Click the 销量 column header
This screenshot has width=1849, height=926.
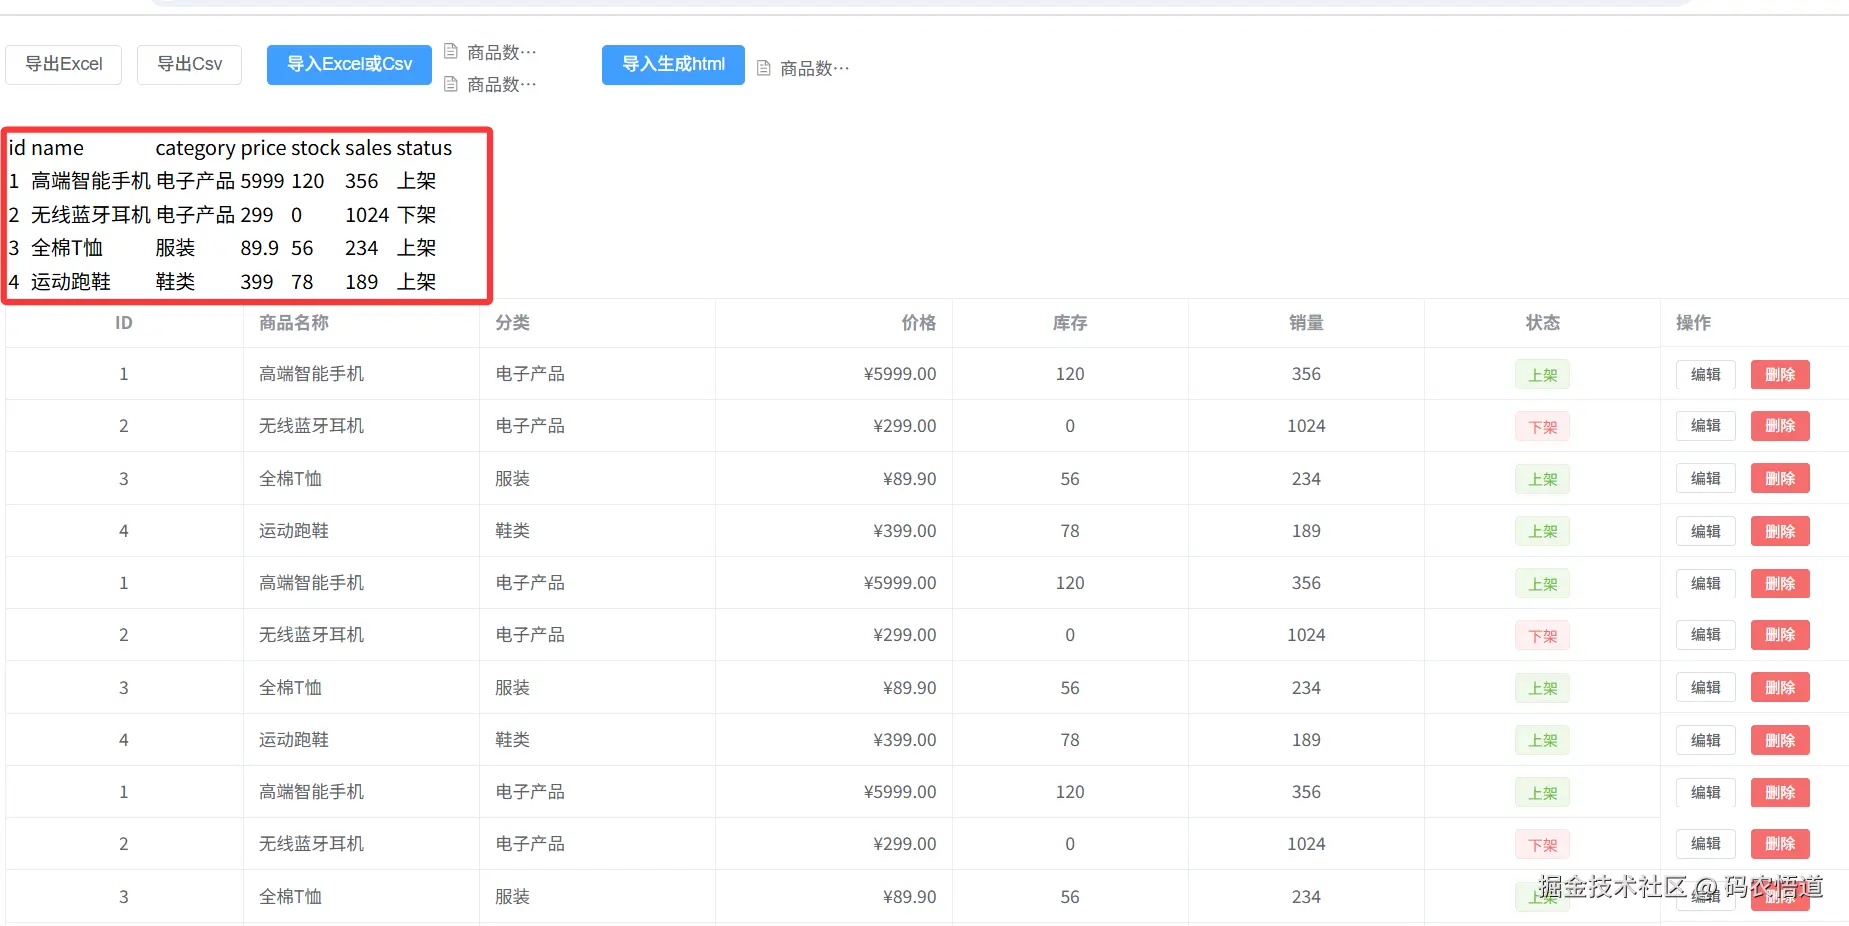click(x=1306, y=323)
